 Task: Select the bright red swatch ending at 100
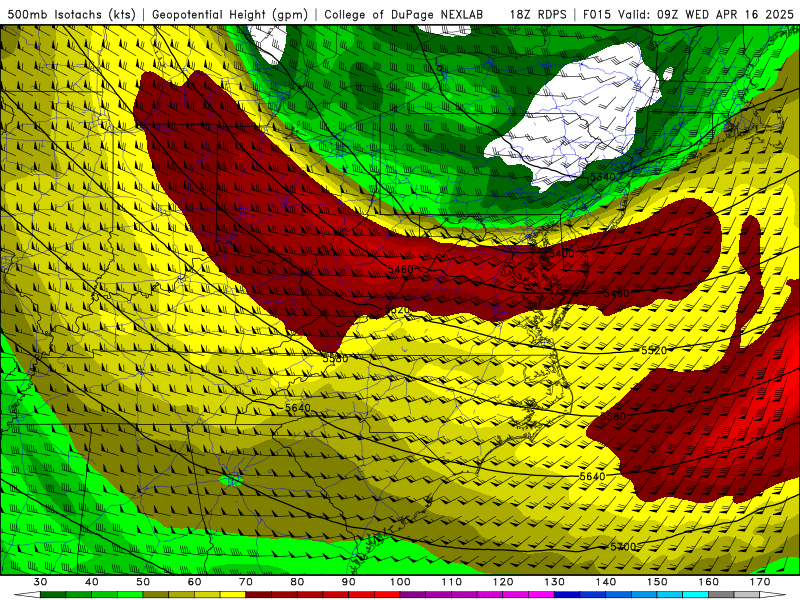[x=387, y=595]
